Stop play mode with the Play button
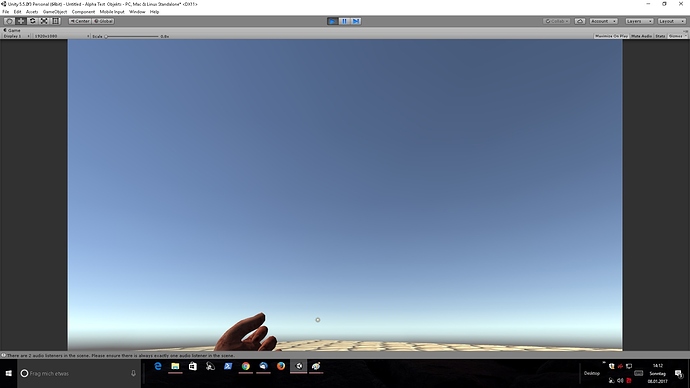This screenshot has width=690, height=388. tap(333, 21)
